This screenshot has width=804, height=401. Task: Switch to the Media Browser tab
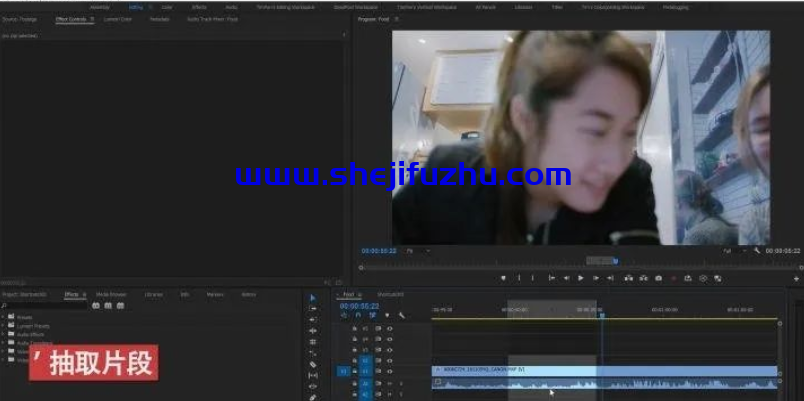(x=111, y=294)
